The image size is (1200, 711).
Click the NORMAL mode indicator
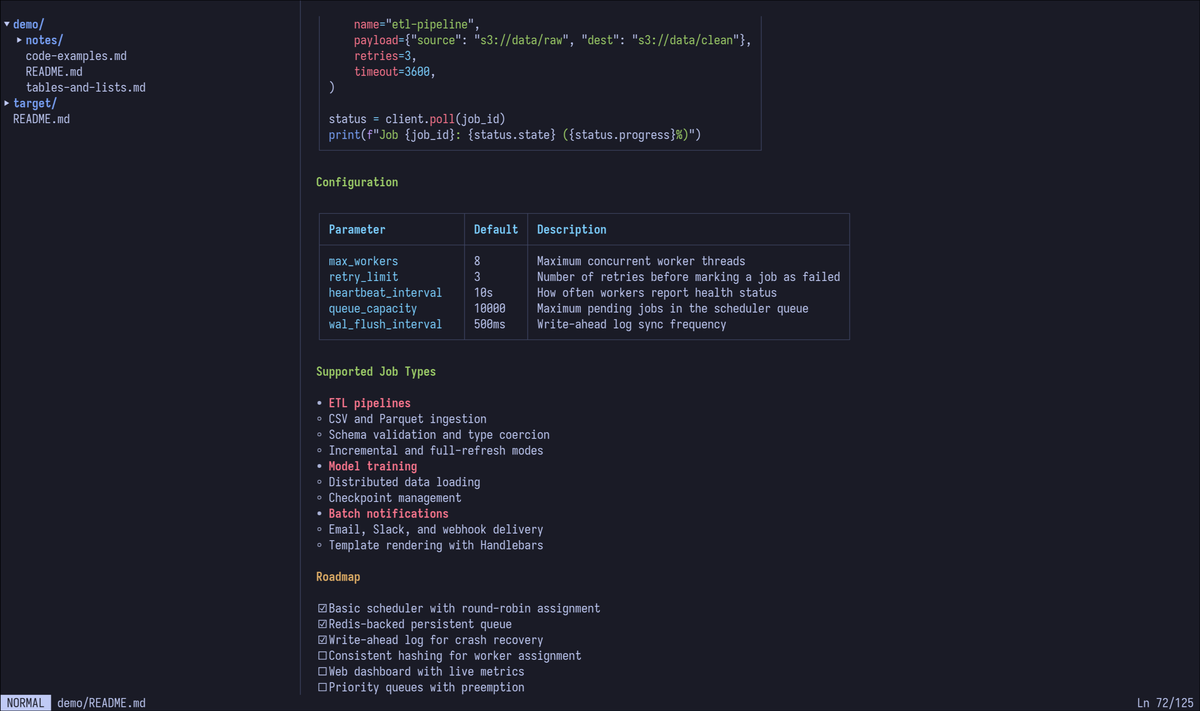25,702
